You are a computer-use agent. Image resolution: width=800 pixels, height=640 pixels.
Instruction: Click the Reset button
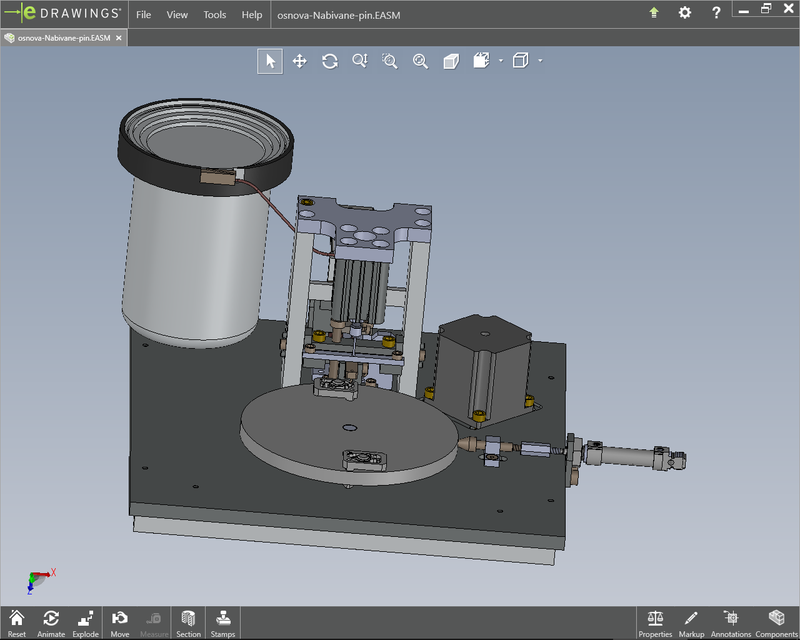pyautogui.click(x=18, y=620)
